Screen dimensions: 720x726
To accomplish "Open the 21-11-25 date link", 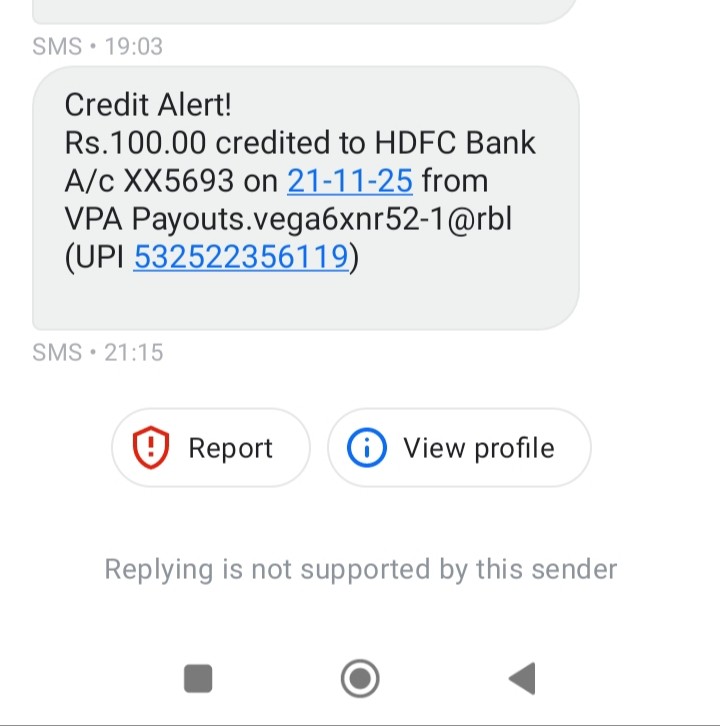I will pyautogui.click(x=350, y=181).
